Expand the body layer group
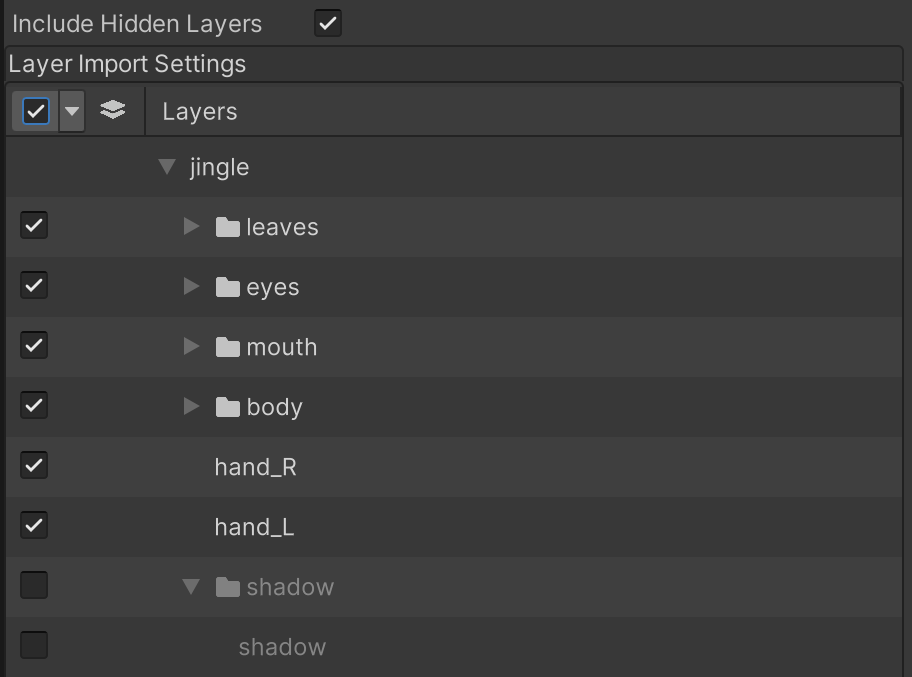 click(191, 407)
